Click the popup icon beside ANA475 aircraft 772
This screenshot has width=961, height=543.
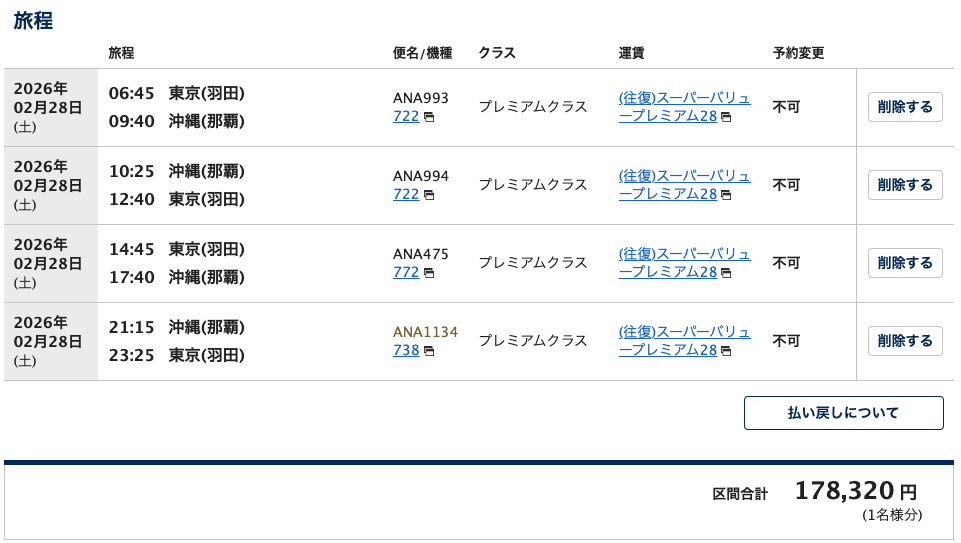tap(429, 274)
